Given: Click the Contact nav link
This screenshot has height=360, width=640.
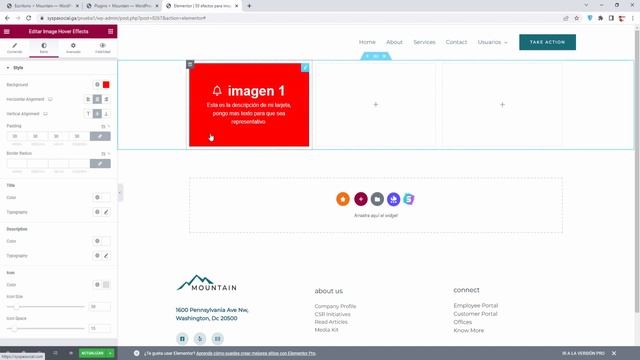Looking at the screenshot, I should [x=456, y=42].
